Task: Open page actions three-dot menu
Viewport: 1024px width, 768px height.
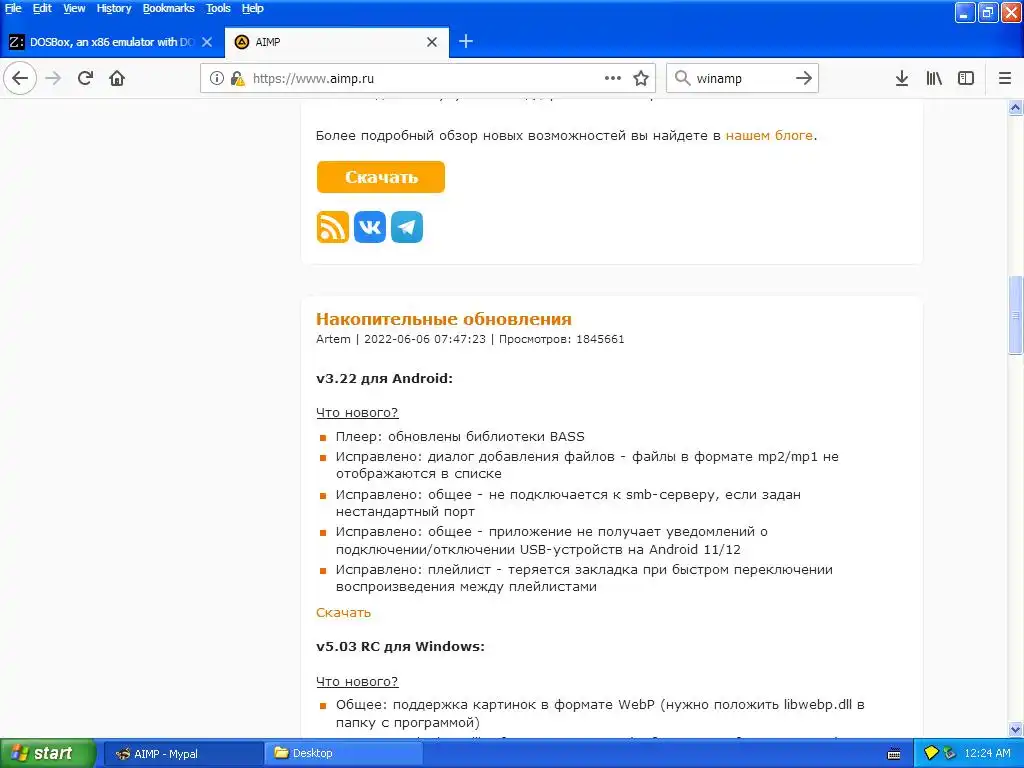Action: pos(613,78)
